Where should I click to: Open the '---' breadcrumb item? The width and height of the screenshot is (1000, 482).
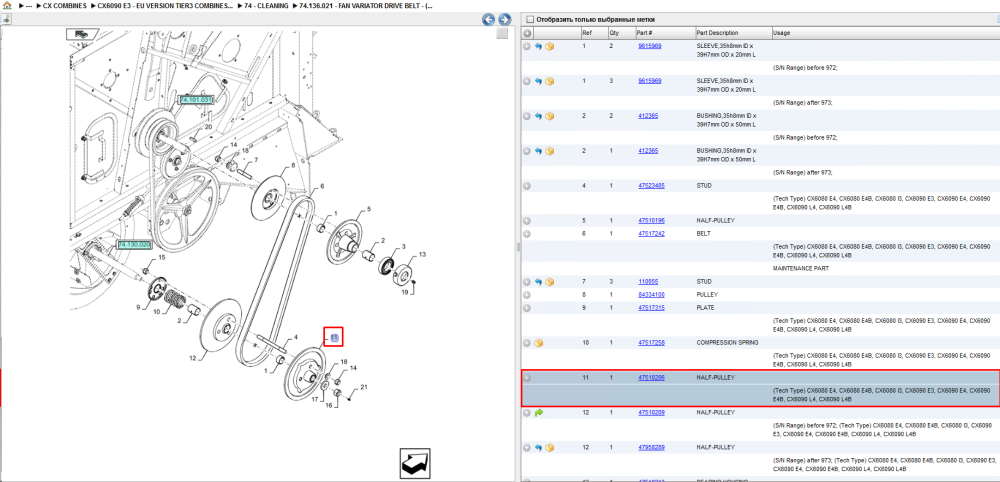coord(29,5)
